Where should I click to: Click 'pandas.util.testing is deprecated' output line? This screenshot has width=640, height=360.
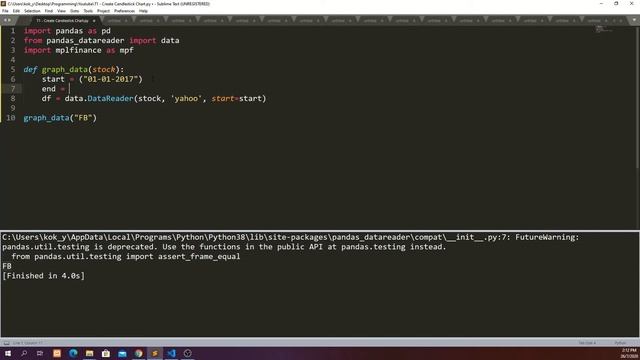224,247
